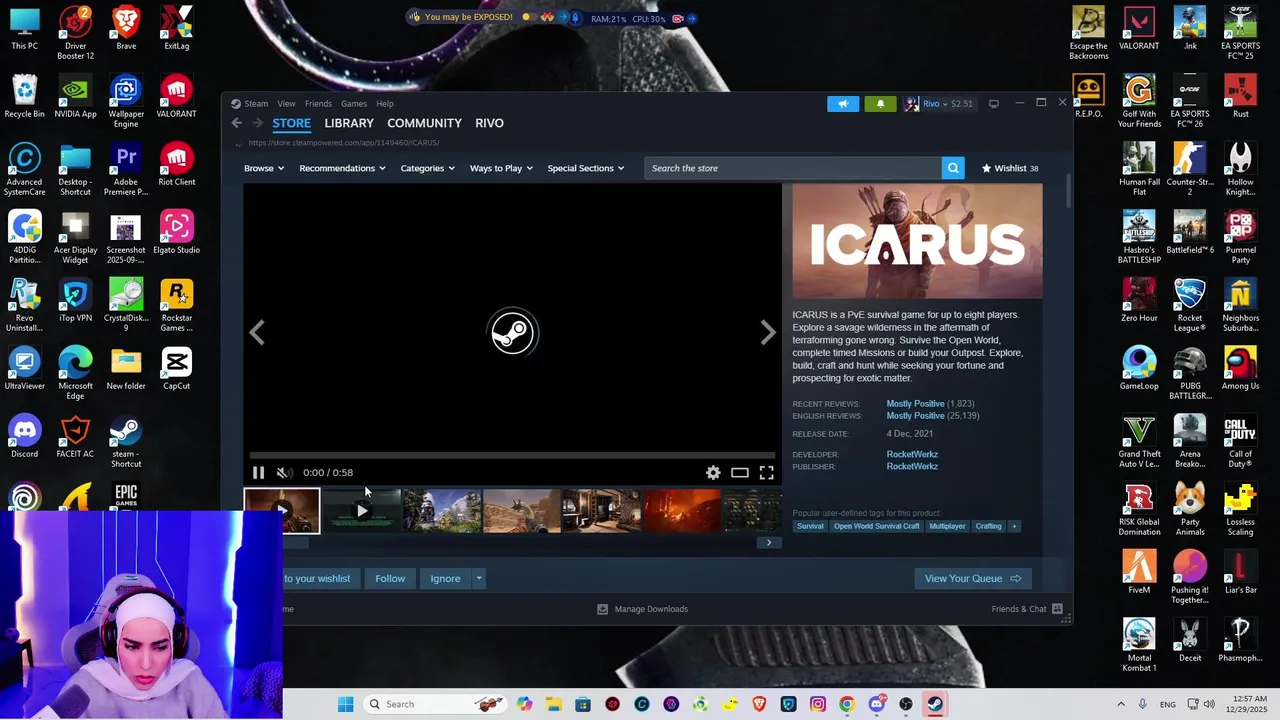
Task: Open the Categories dropdown
Action: pyautogui.click(x=428, y=168)
